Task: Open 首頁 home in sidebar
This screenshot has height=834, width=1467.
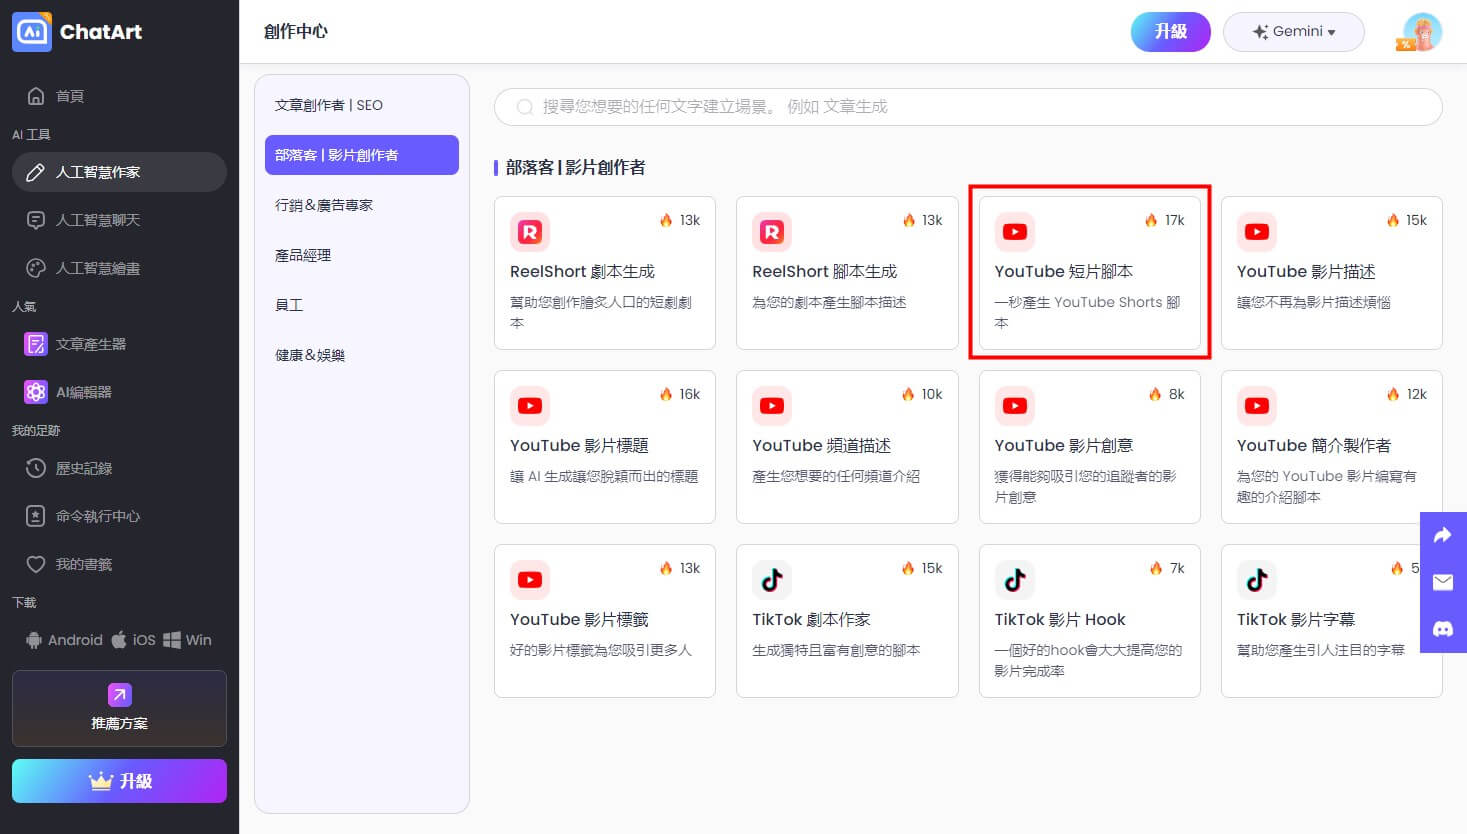Action: click(119, 96)
